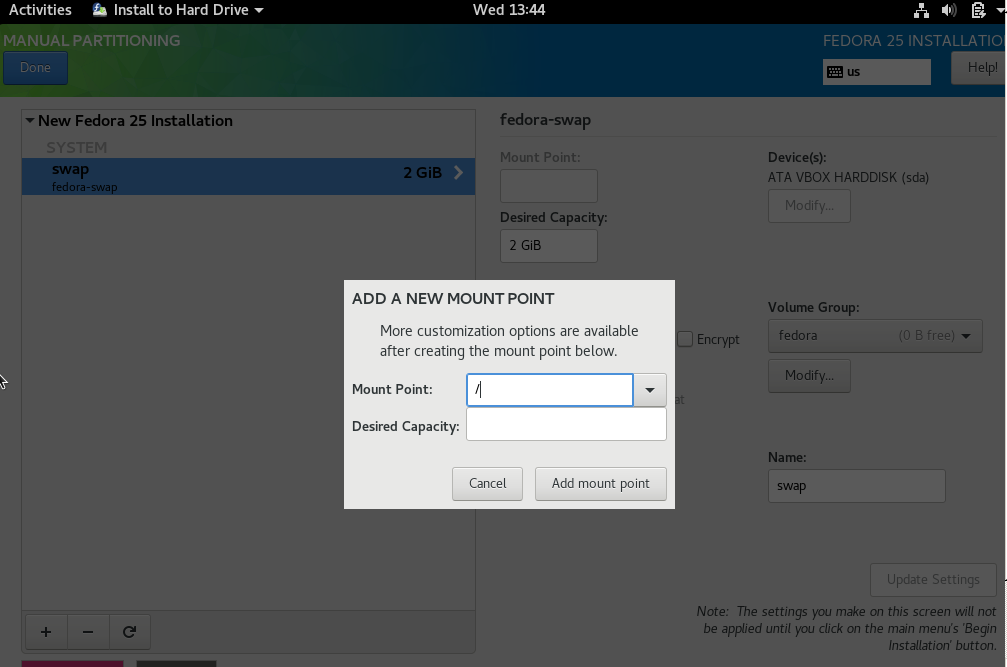The height and width of the screenshot is (667, 1007).
Task: Open the Help! button
Action: [980, 68]
